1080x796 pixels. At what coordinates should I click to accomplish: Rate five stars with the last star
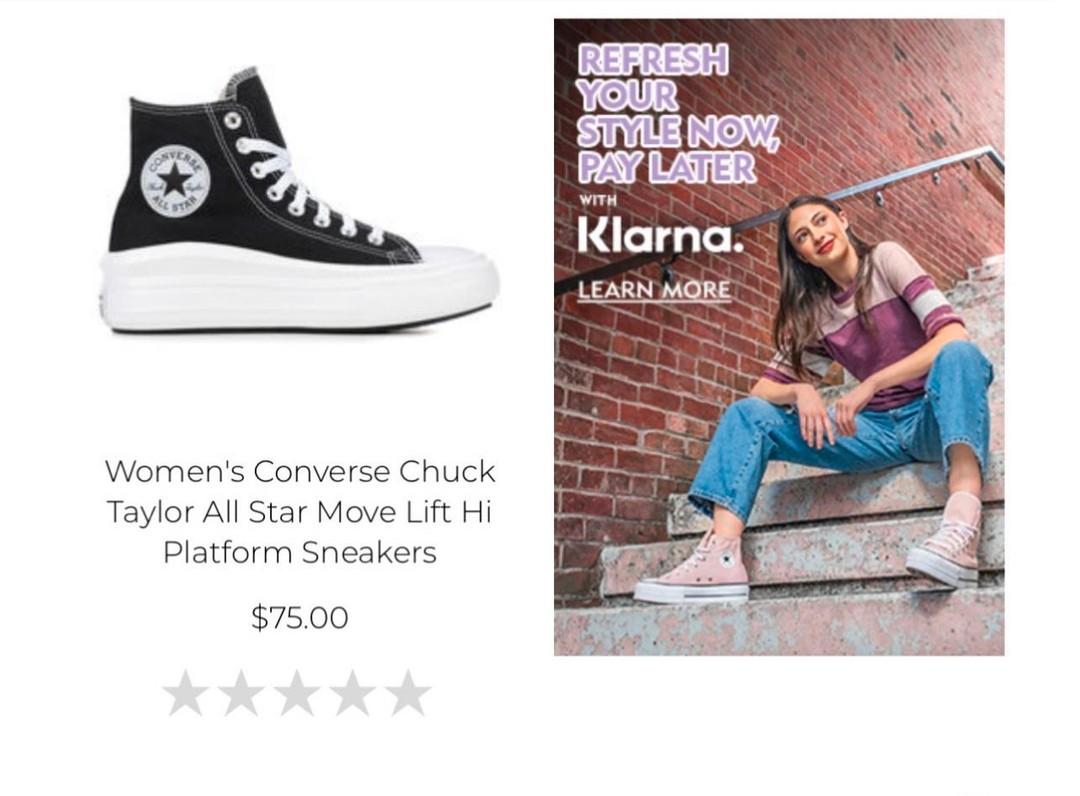coord(408,693)
